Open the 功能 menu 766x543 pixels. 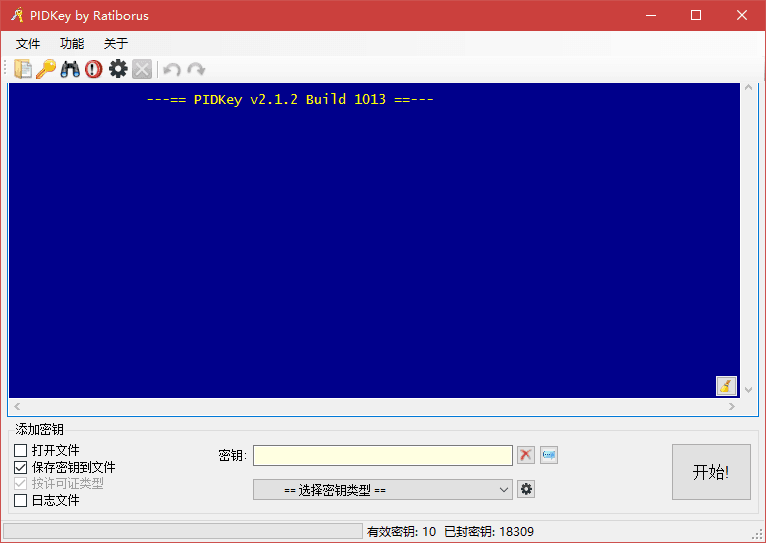[72, 43]
